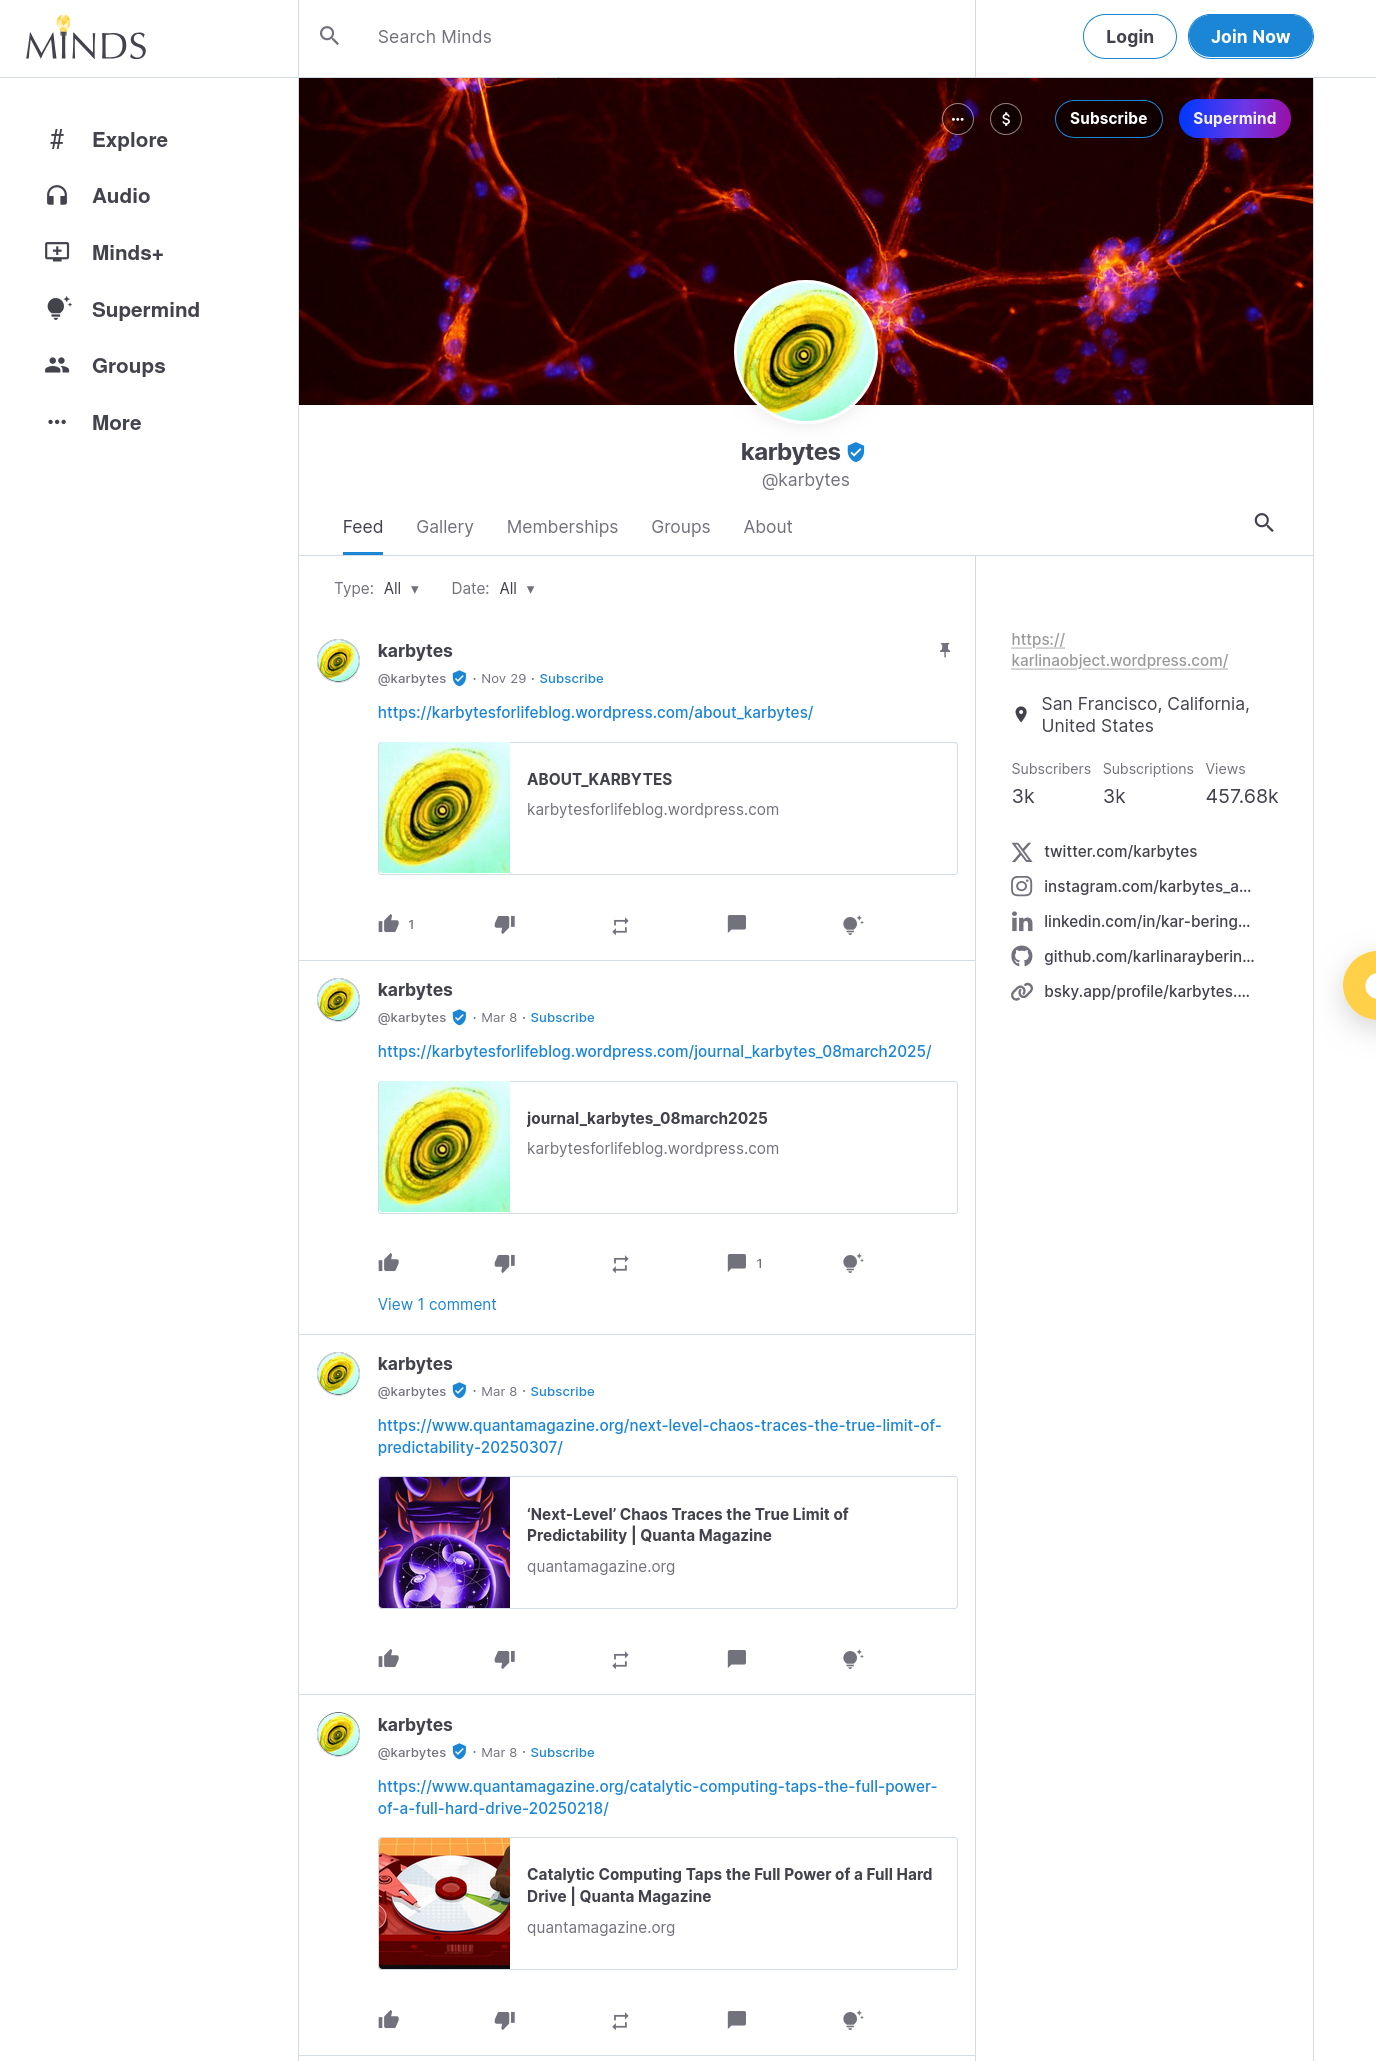
Task: Click thumbs-down on the journal_karbytes_08march2025 post
Action: click(505, 1263)
